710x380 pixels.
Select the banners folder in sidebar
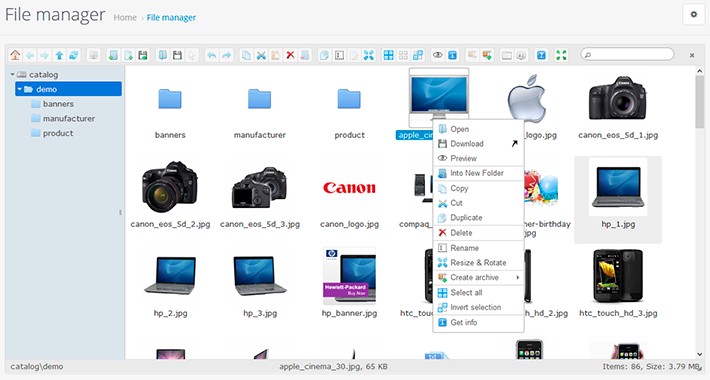point(58,104)
